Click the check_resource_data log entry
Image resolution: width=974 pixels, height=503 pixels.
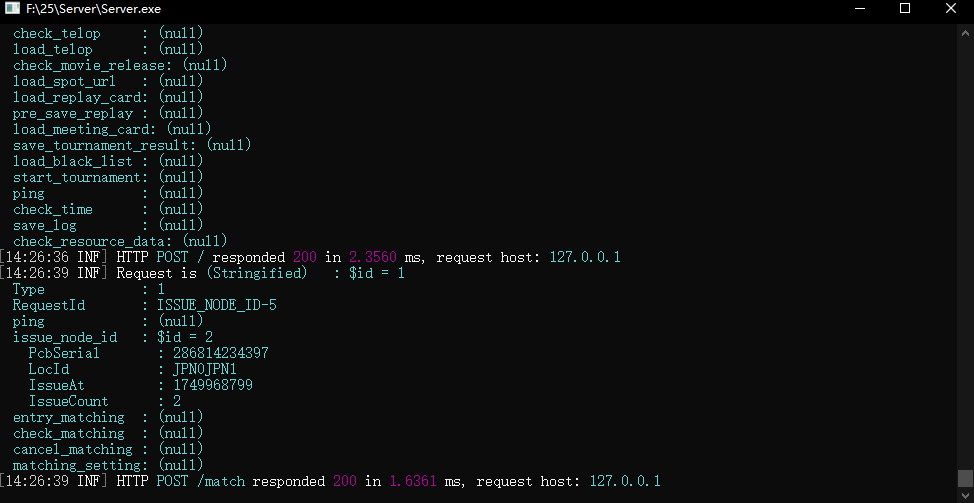tap(121, 241)
